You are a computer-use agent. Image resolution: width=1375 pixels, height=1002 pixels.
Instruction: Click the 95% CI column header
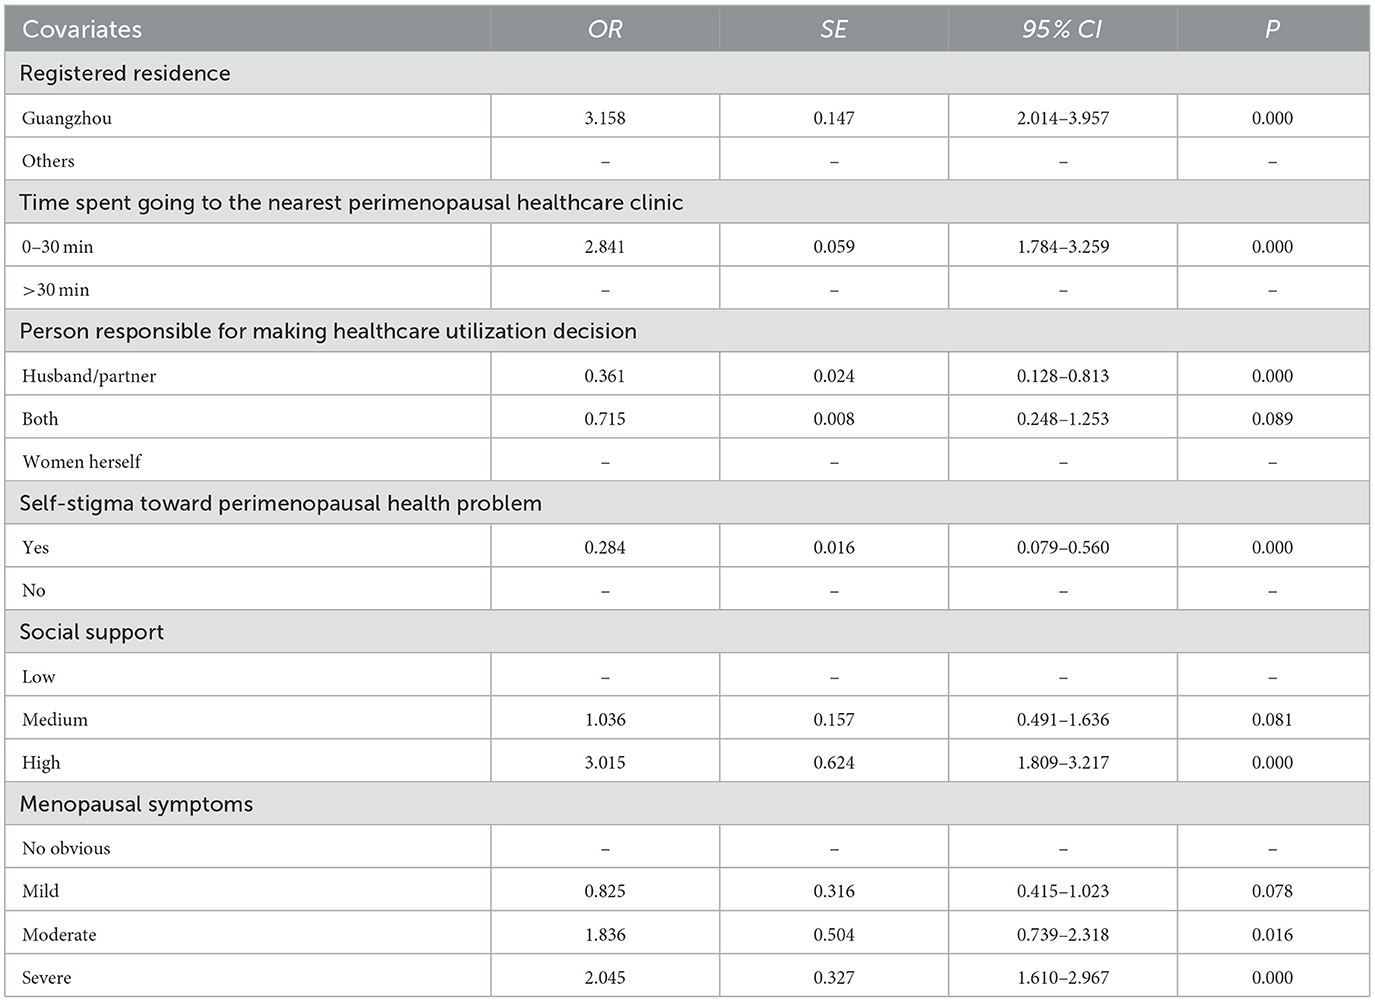click(x=1062, y=30)
